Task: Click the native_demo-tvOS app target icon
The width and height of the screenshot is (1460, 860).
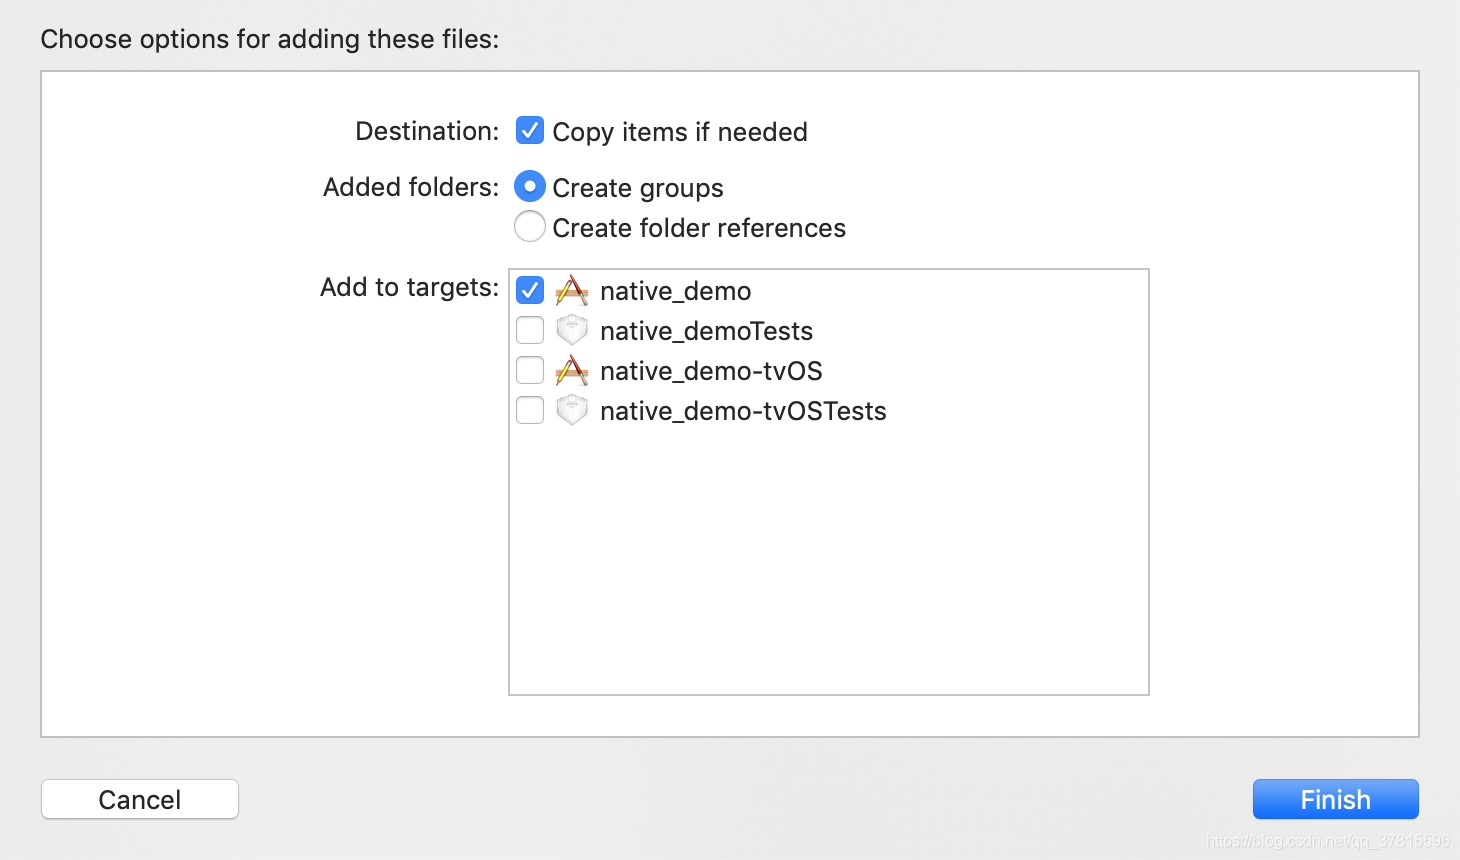Action: click(x=572, y=370)
